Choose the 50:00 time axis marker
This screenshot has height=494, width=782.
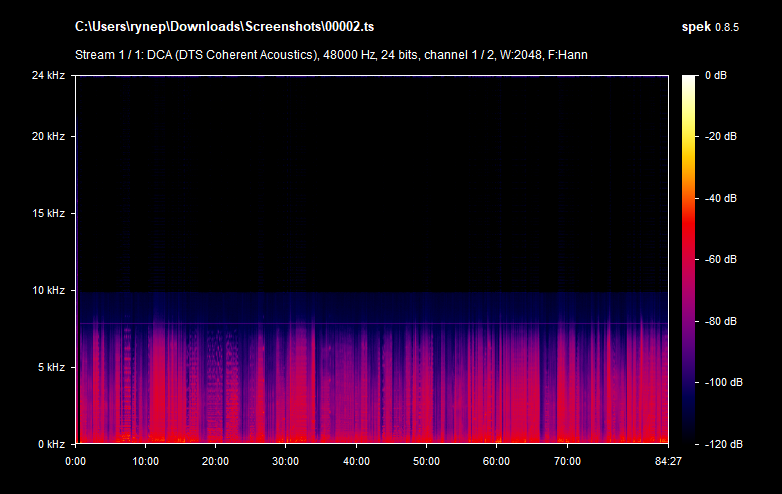click(x=426, y=461)
